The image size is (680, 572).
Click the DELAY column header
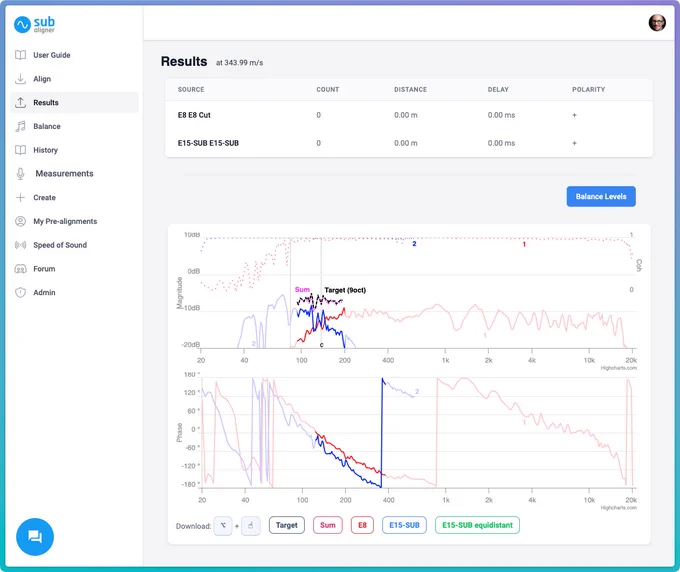(498, 89)
